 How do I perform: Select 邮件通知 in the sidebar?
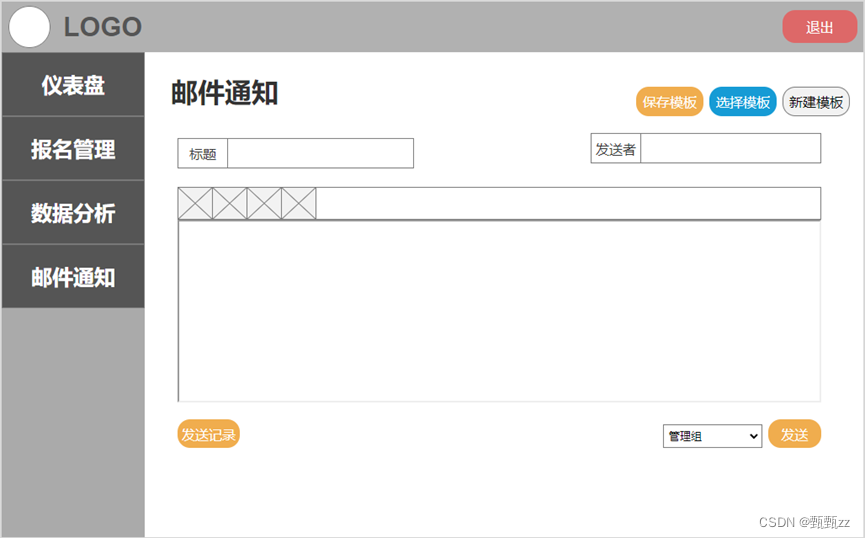click(73, 277)
